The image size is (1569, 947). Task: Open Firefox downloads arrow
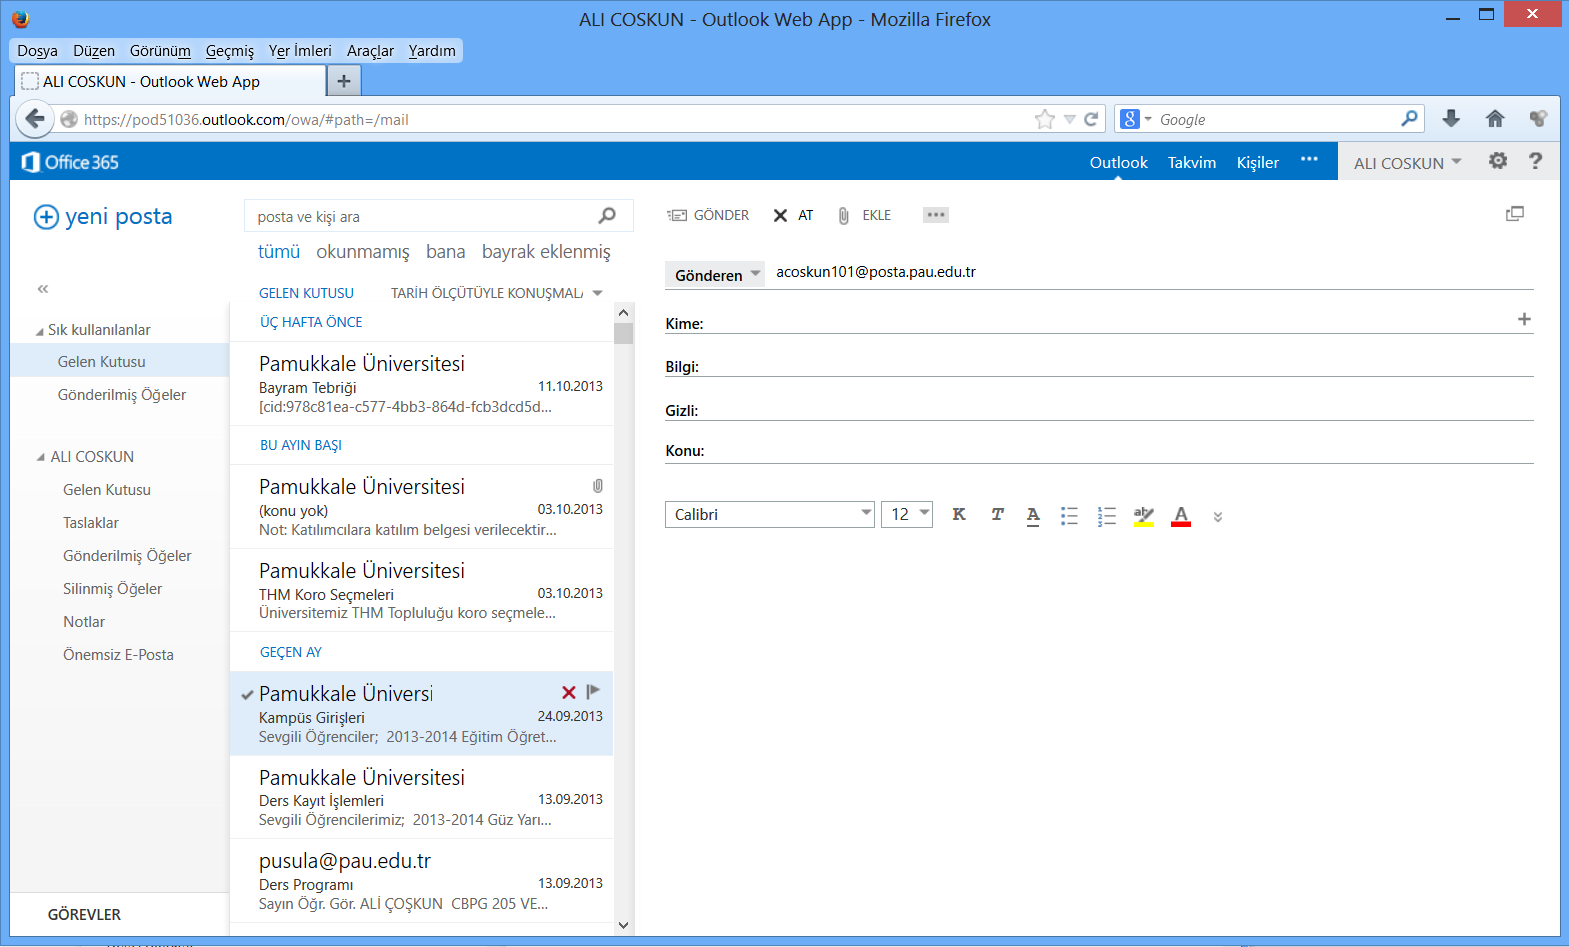(x=1451, y=119)
